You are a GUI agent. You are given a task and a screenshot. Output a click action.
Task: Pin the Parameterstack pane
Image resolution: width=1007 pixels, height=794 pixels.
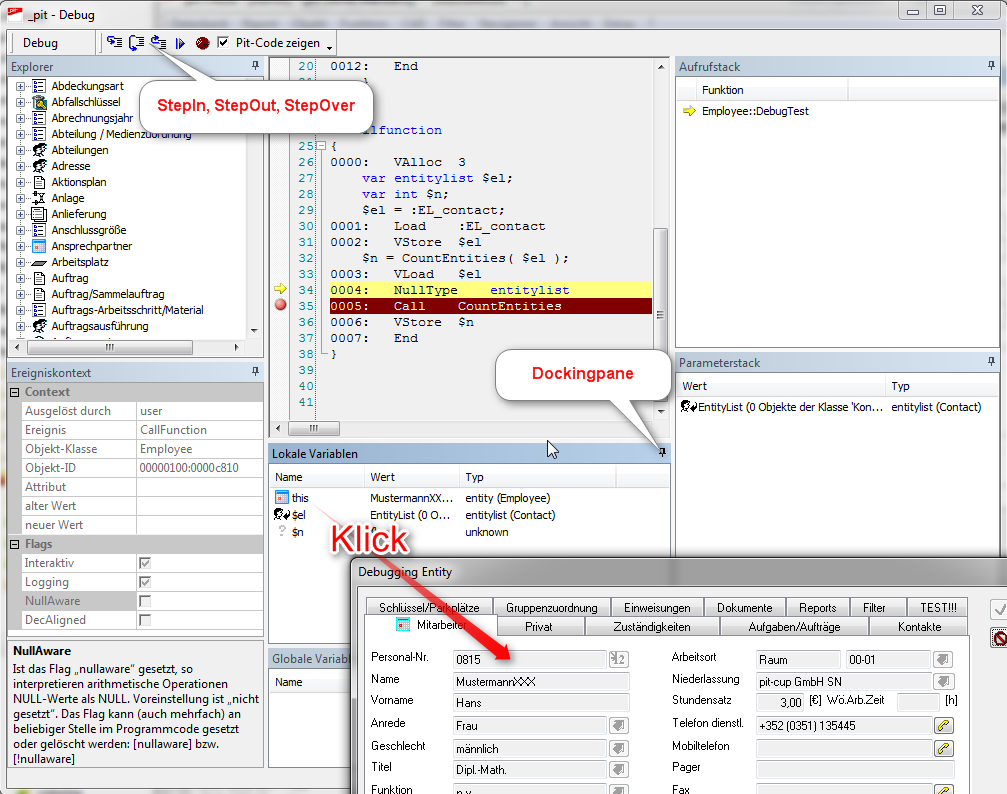click(x=991, y=362)
